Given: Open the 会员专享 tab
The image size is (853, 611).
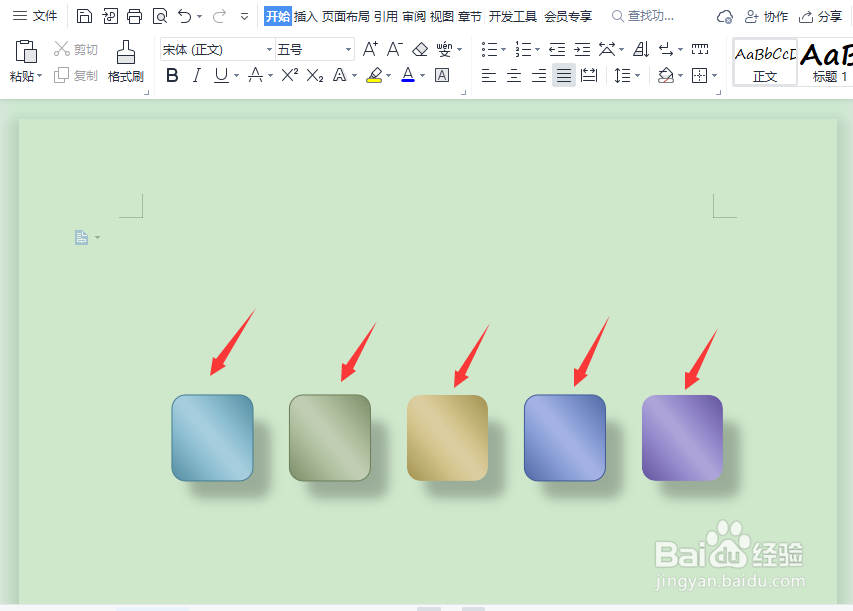Looking at the screenshot, I should [568, 16].
